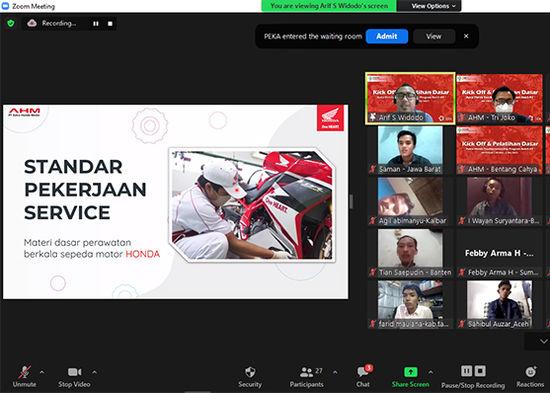Click the green encryption shield icon
This screenshot has width=550, height=393.
coord(11,24)
